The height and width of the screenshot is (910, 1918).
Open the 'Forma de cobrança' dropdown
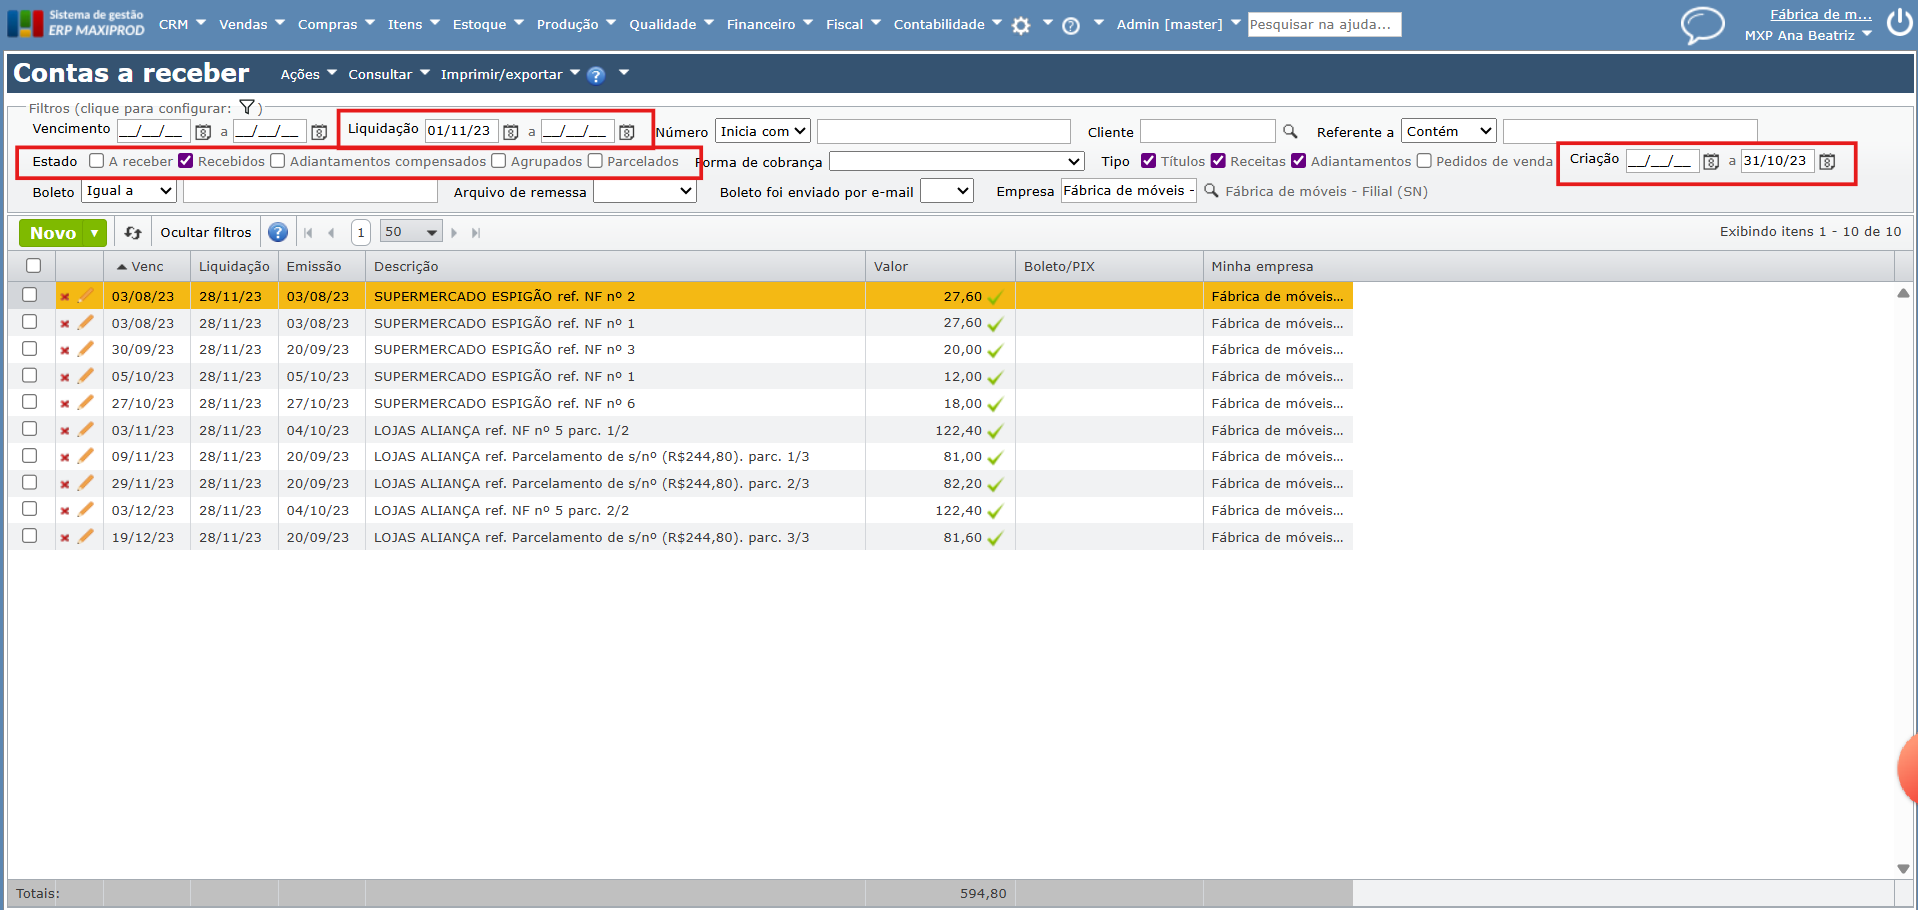(x=956, y=162)
